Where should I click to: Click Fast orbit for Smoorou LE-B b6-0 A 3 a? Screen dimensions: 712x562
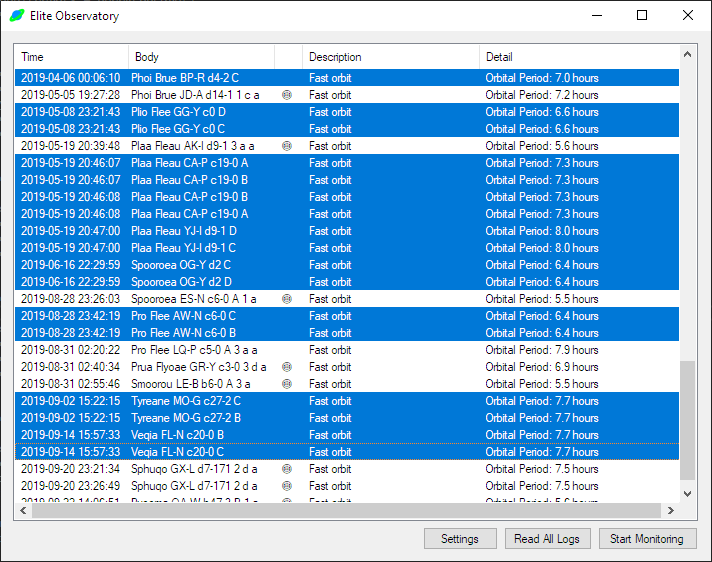click(330, 384)
